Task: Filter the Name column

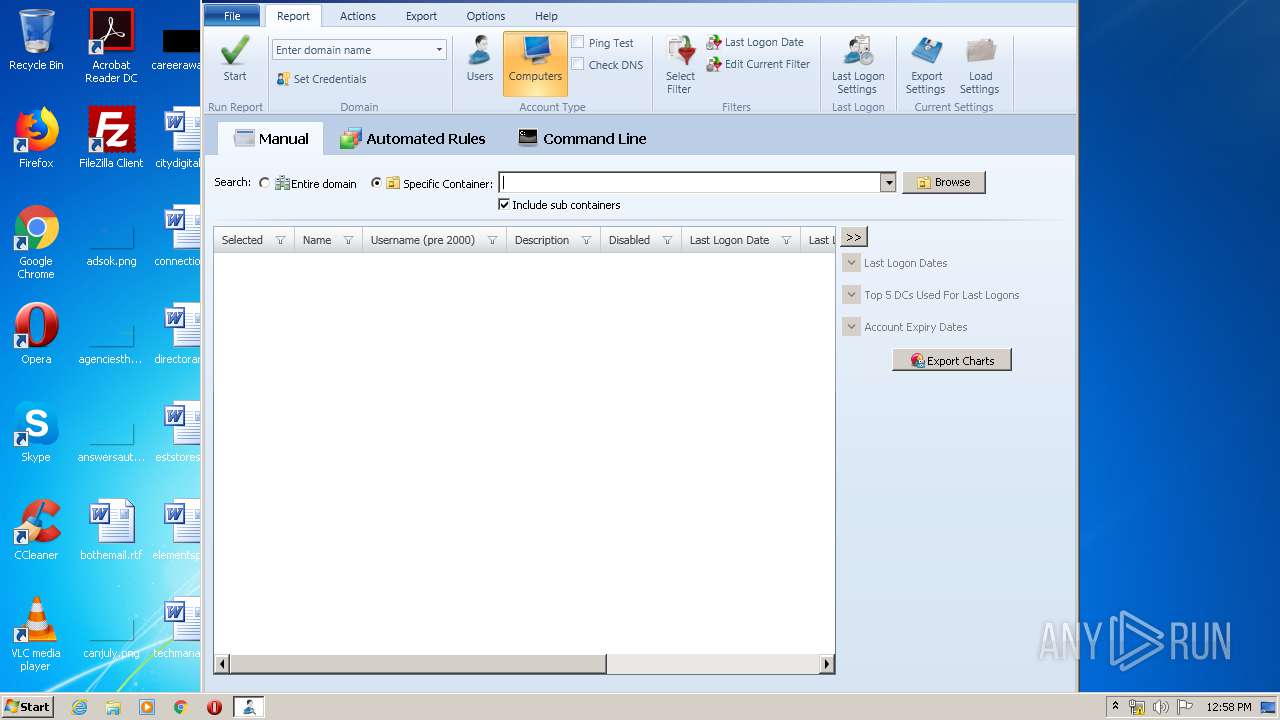Action: point(348,240)
